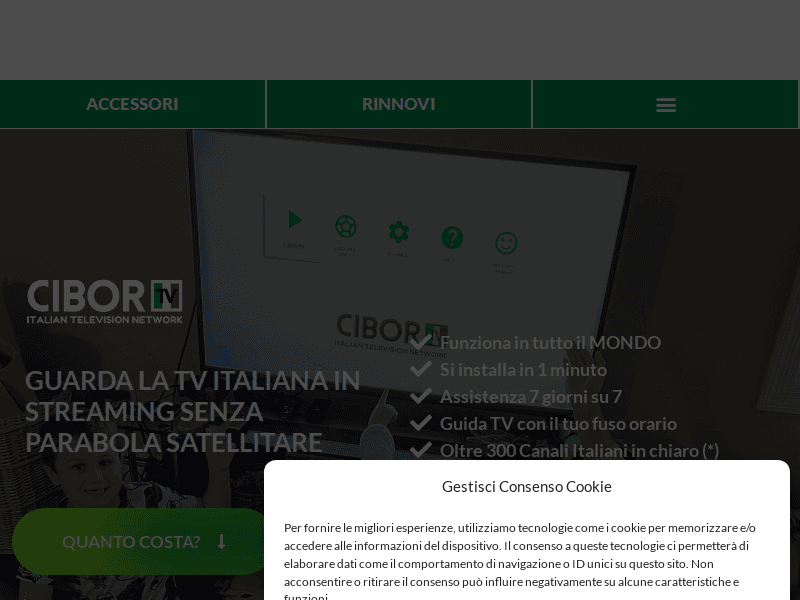Click the checkmark near Guida TV con il tuo fuso orario

click(x=420, y=422)
